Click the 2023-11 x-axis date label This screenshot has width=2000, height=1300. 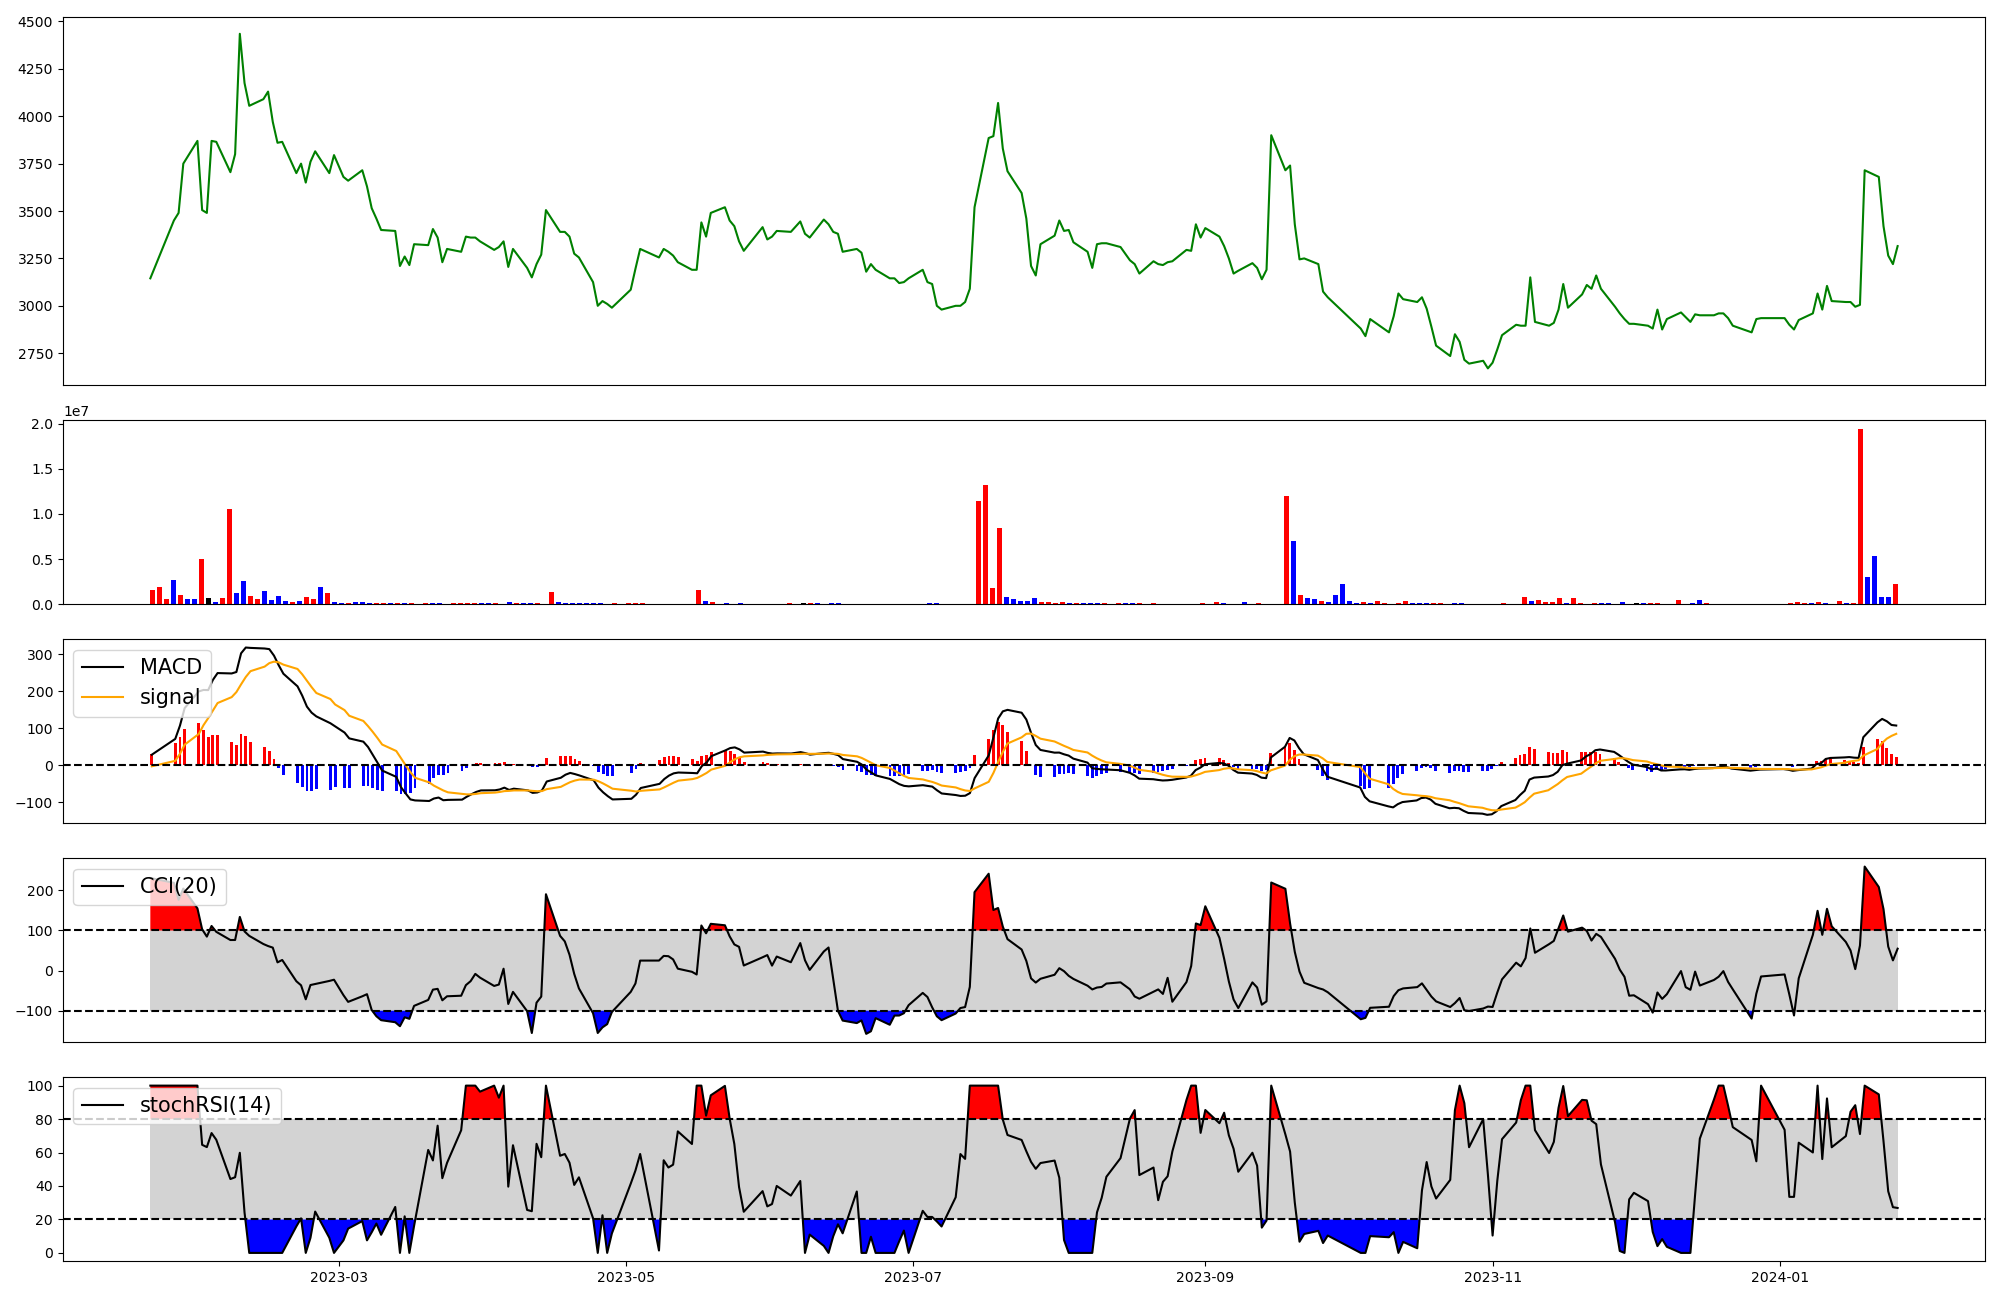(1492, 1277)
